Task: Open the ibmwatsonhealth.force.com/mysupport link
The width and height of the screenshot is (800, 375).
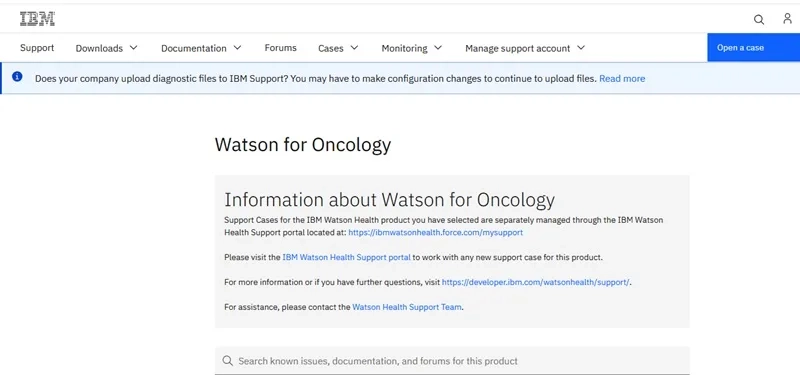Action: pyautogui.click(x=435, y=232)
